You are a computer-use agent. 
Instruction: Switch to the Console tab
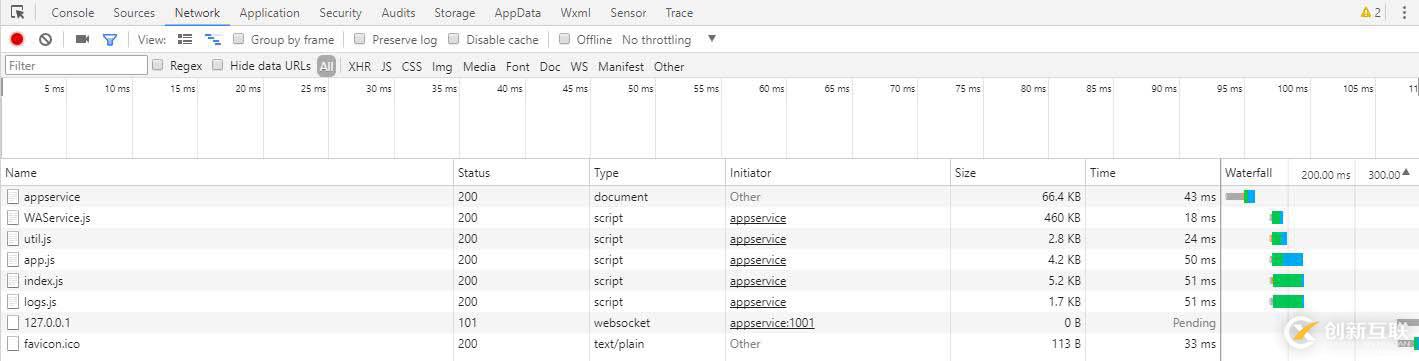point(73,13)
